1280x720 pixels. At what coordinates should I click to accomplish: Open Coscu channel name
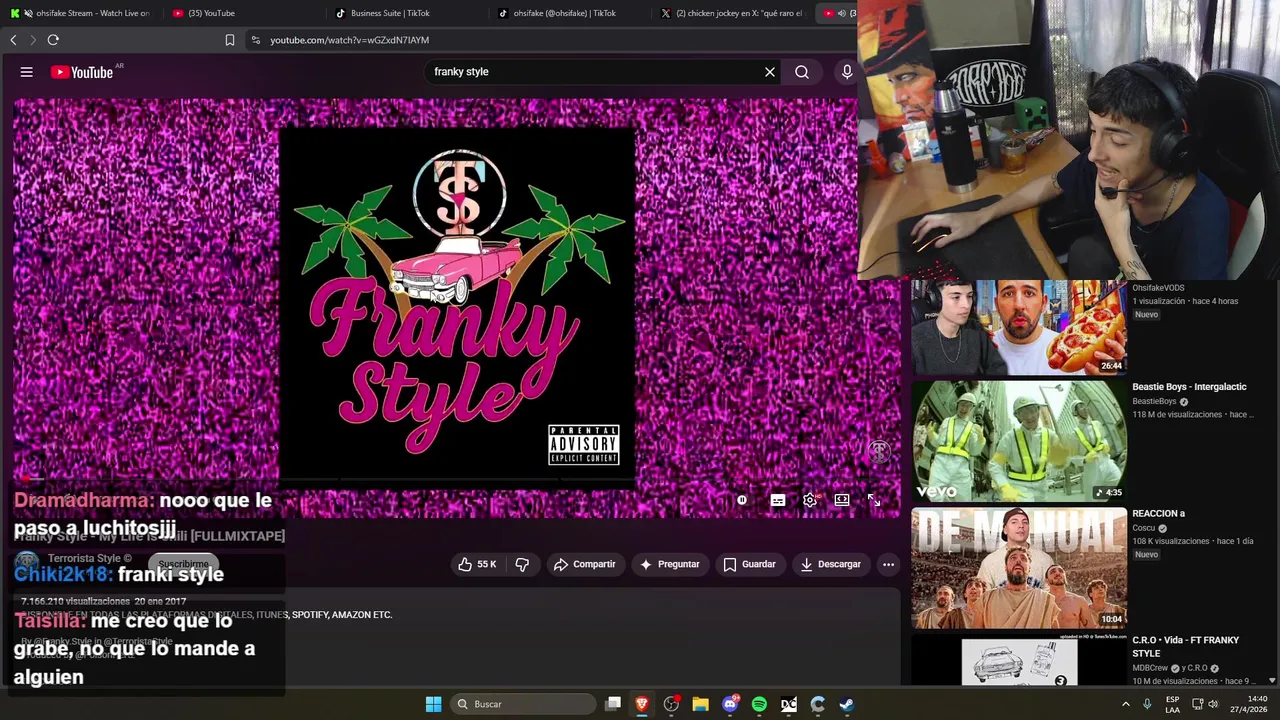1143,528
